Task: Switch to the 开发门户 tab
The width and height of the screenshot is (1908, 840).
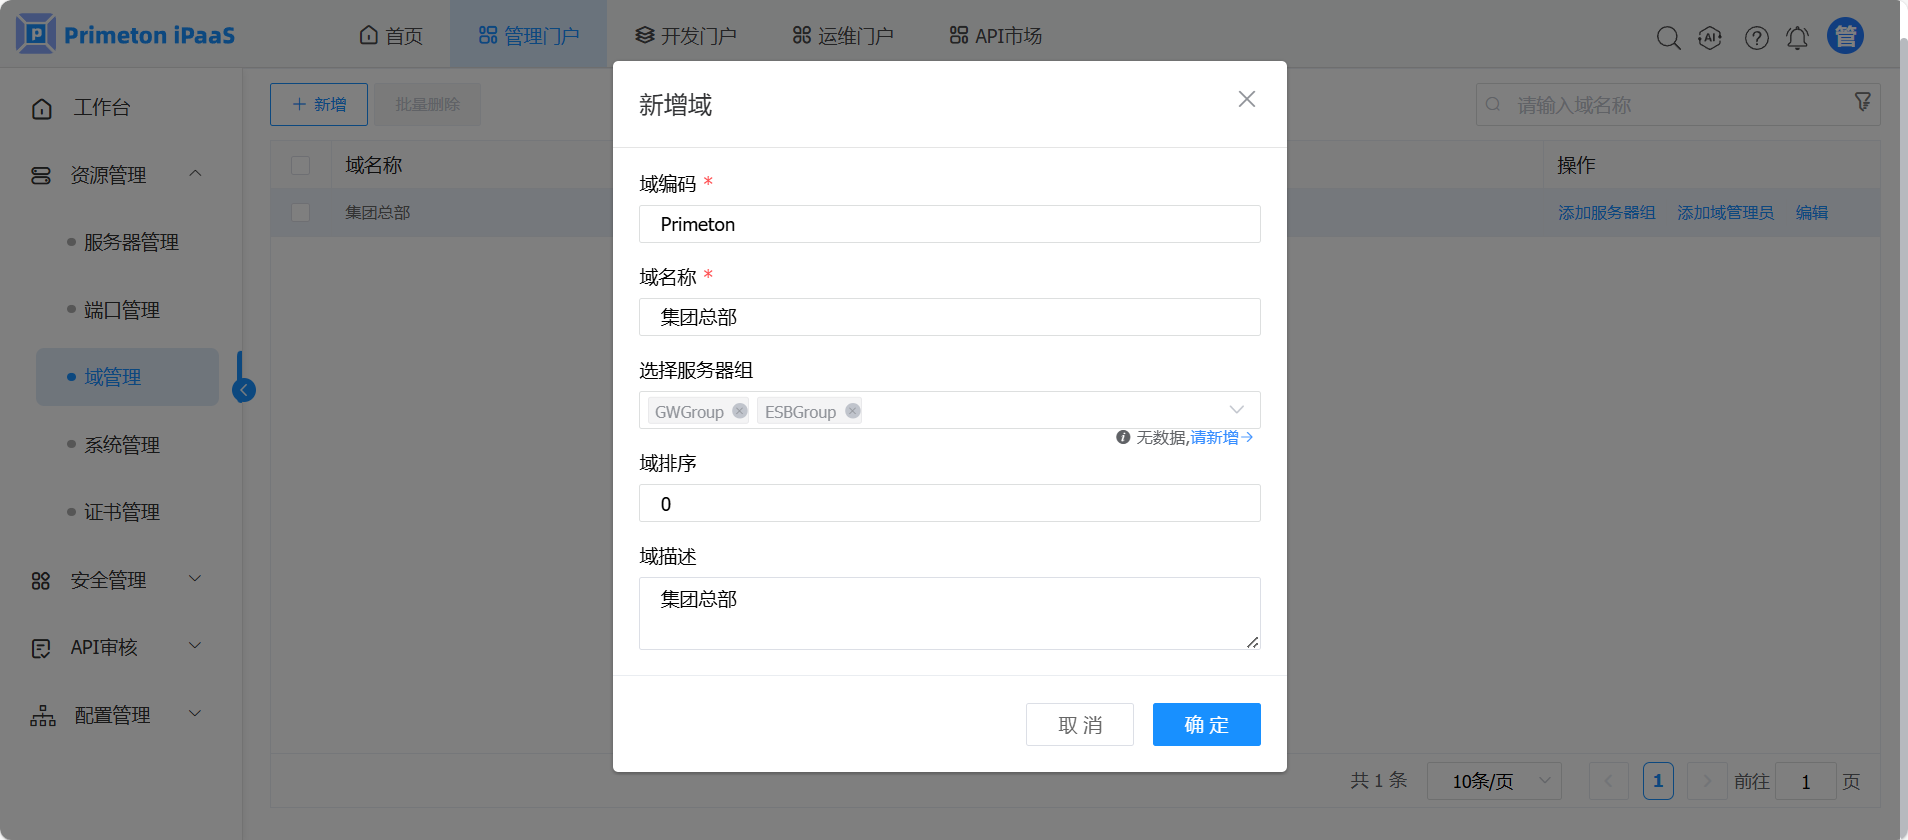Action: click(x=686, y=36)
